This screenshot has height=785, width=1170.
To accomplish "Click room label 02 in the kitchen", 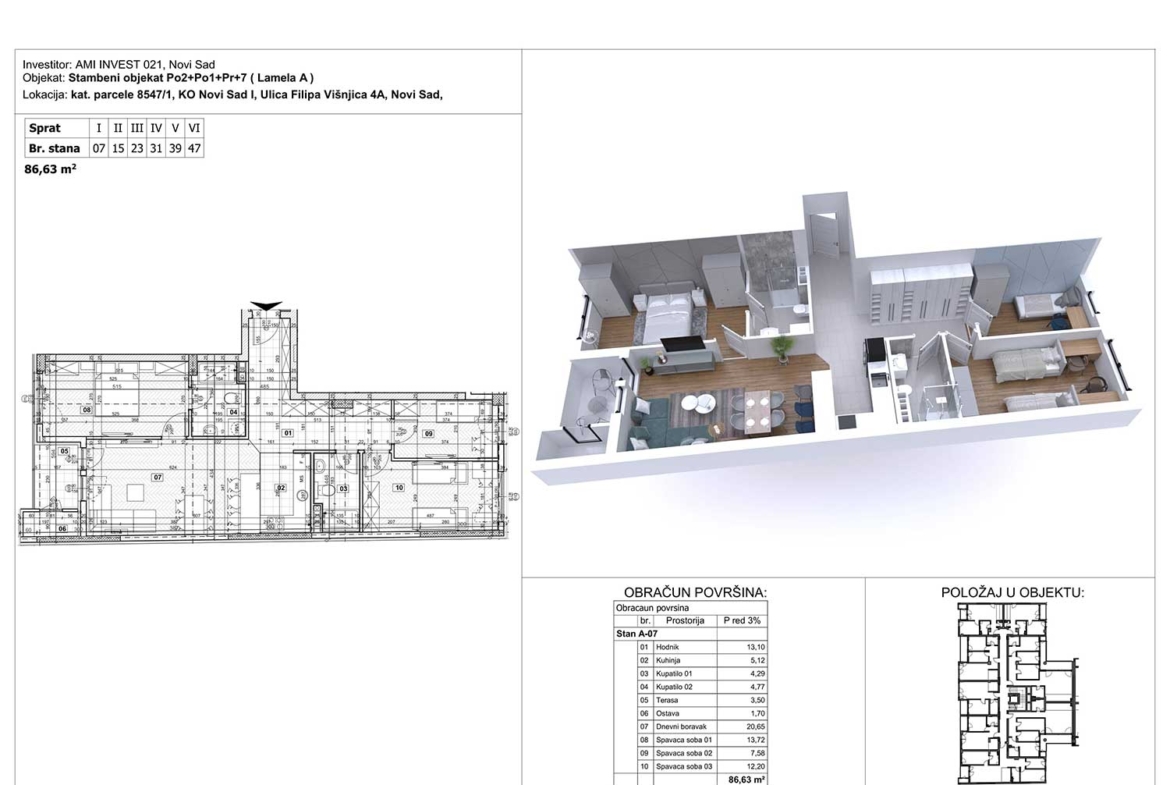I will pos(281,488).
